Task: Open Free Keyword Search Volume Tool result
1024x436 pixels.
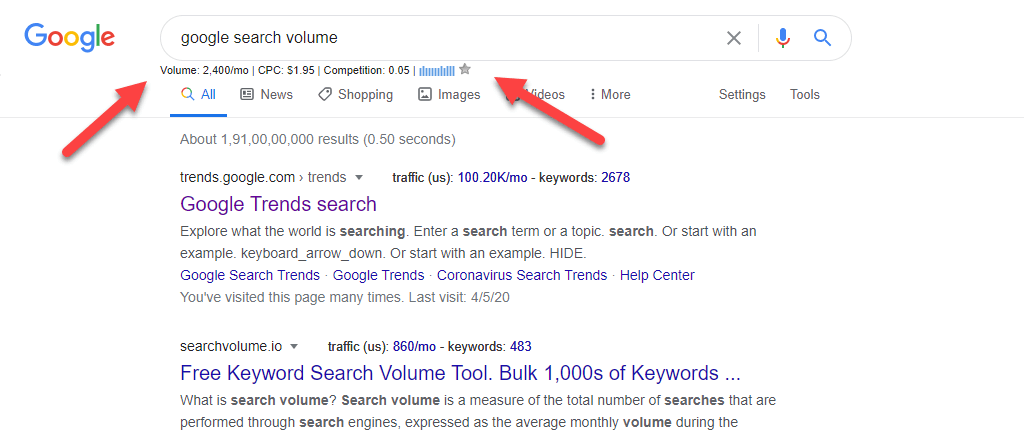Action: pyautogui.click(x=460, y=373)
